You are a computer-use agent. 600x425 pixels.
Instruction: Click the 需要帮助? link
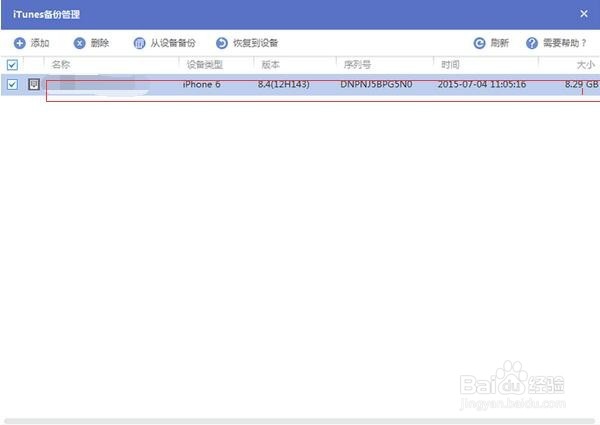pos(565,43)
